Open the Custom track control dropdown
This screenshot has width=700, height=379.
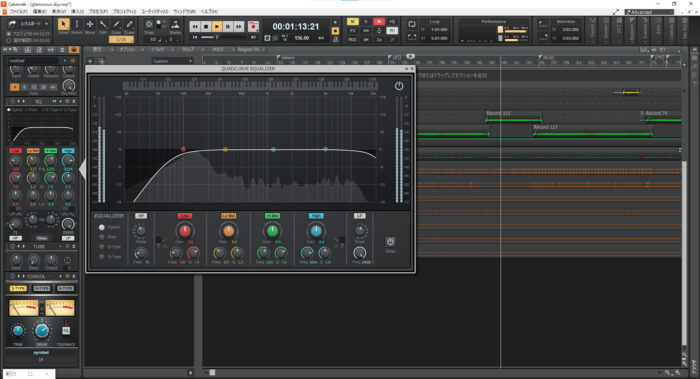click(172, 61)
